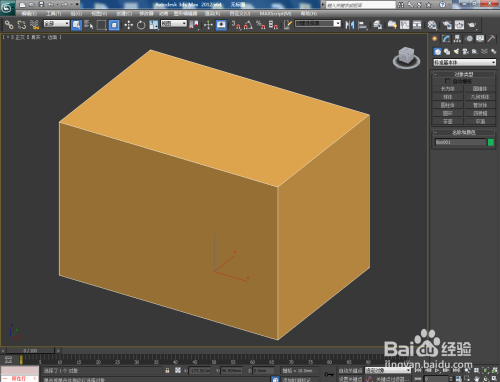The height and width of the screenshot is (382, 500).
Task: Switch to the Motion panel tab
Action: [469, 39]
